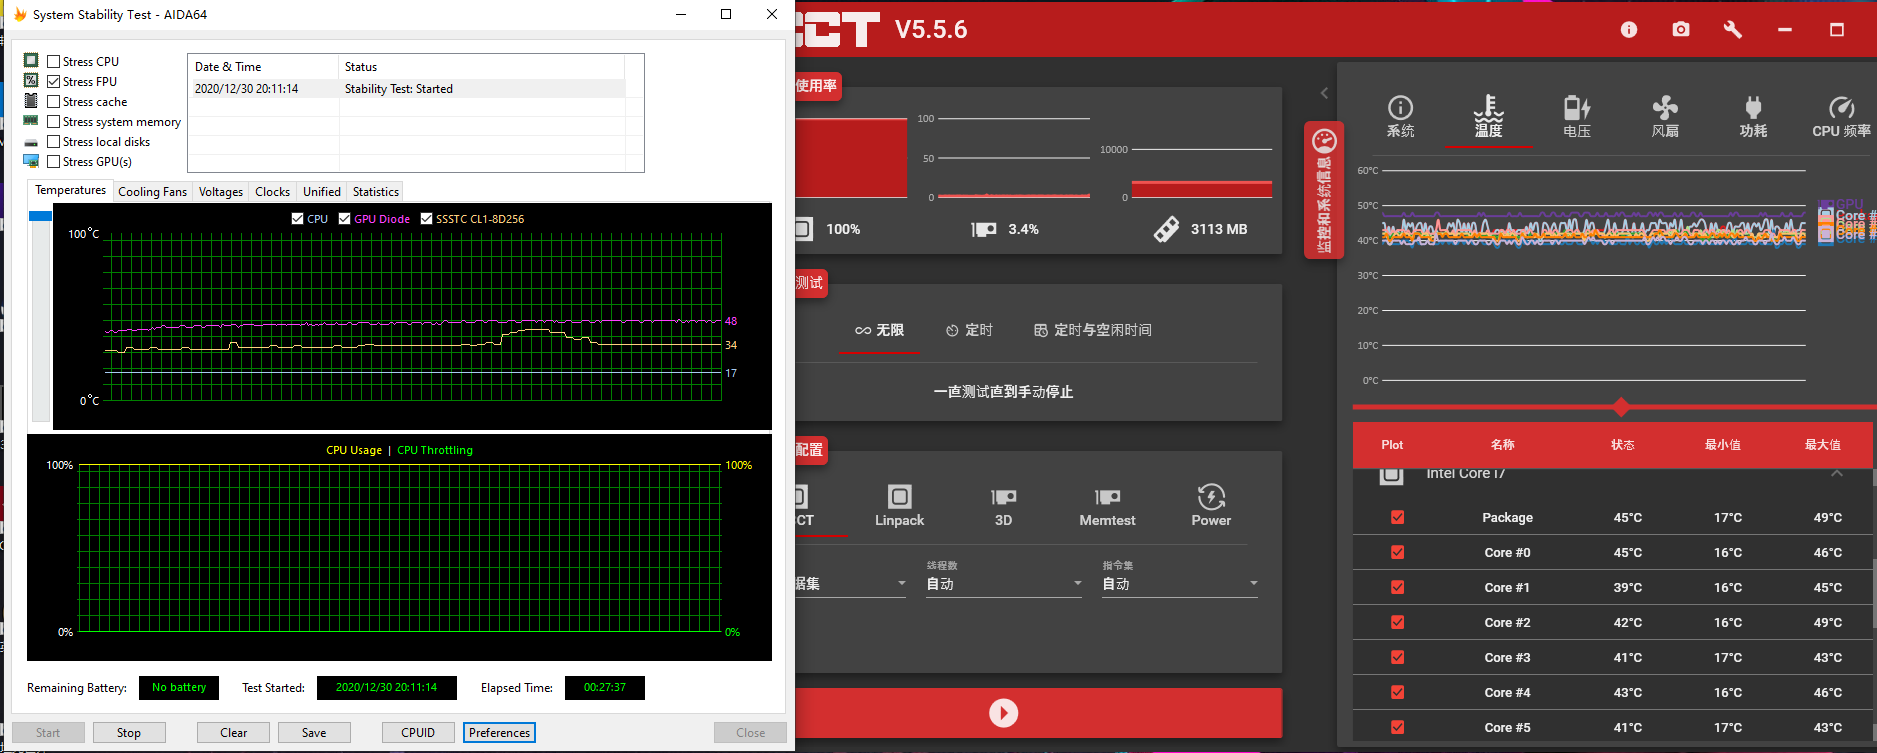Toggle SSSTC CL1-8D256 graph checkbox
The image size is (1877, 753).
(x=426, y=218)
